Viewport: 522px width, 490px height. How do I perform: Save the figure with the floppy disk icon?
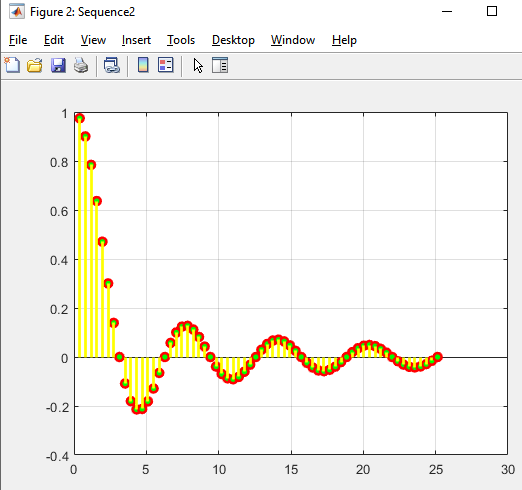coord(58,65)
